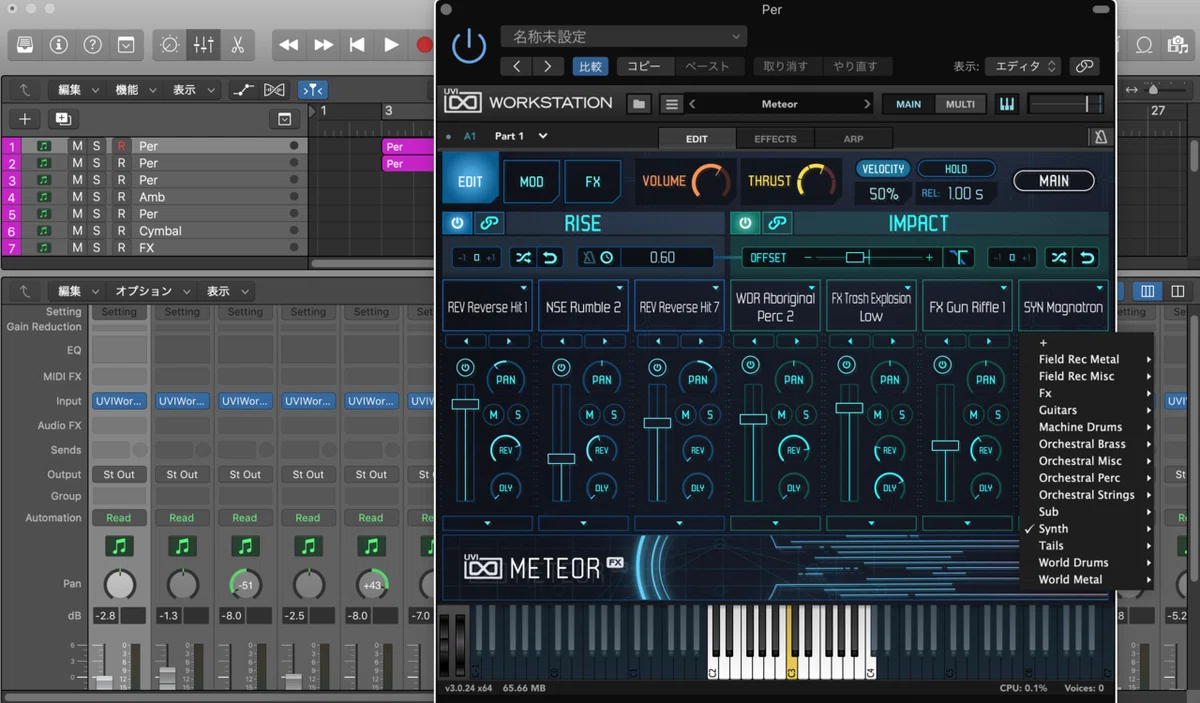Click the RISE section undo arrow icon
The height and width of the screenshot is (703, 1200).
550,258
